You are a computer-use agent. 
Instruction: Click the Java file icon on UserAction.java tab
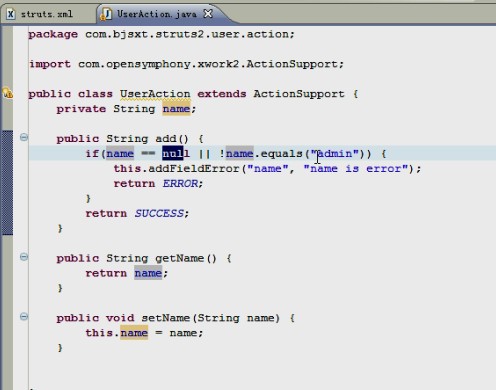pyautogui.click(x=106, y=14)
